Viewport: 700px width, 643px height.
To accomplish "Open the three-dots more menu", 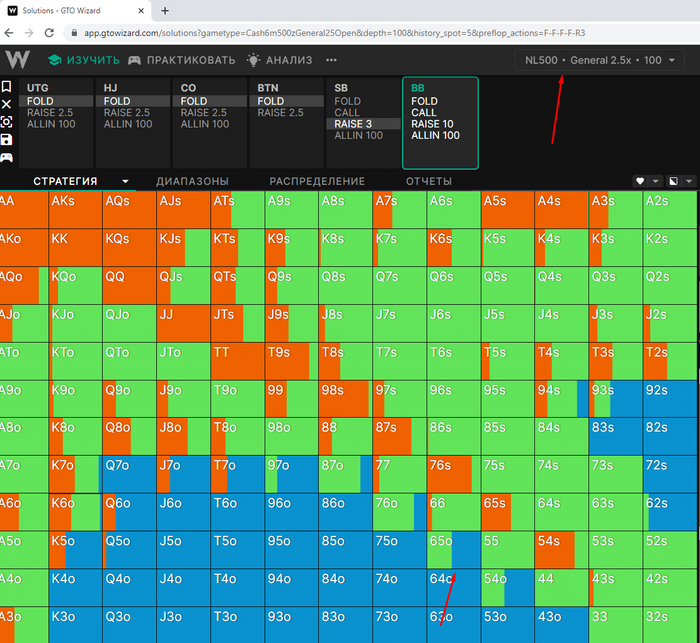I will pyautogui.click(x=331, y=60).
